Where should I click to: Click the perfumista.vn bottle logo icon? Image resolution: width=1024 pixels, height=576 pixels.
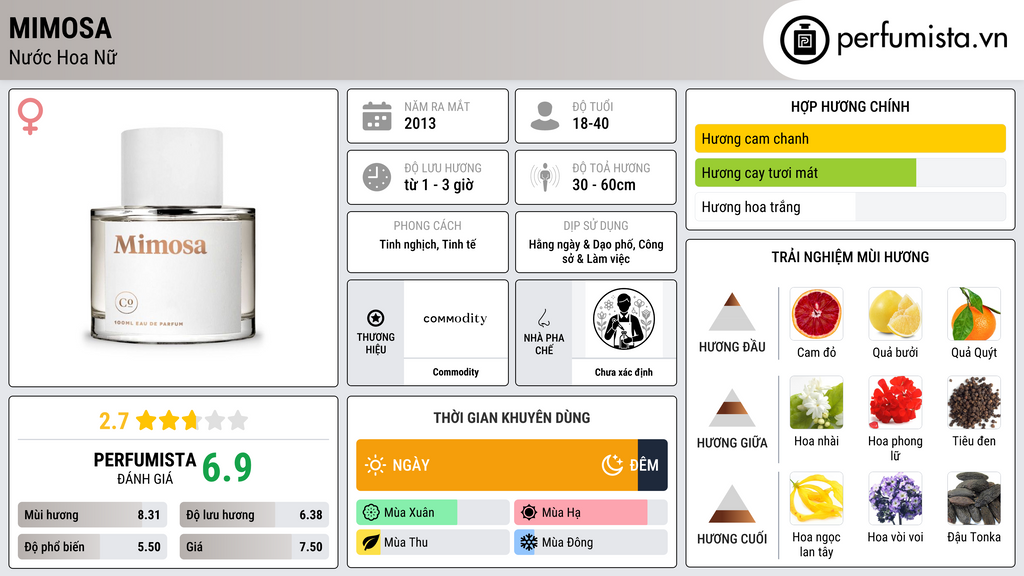point(804,40)
